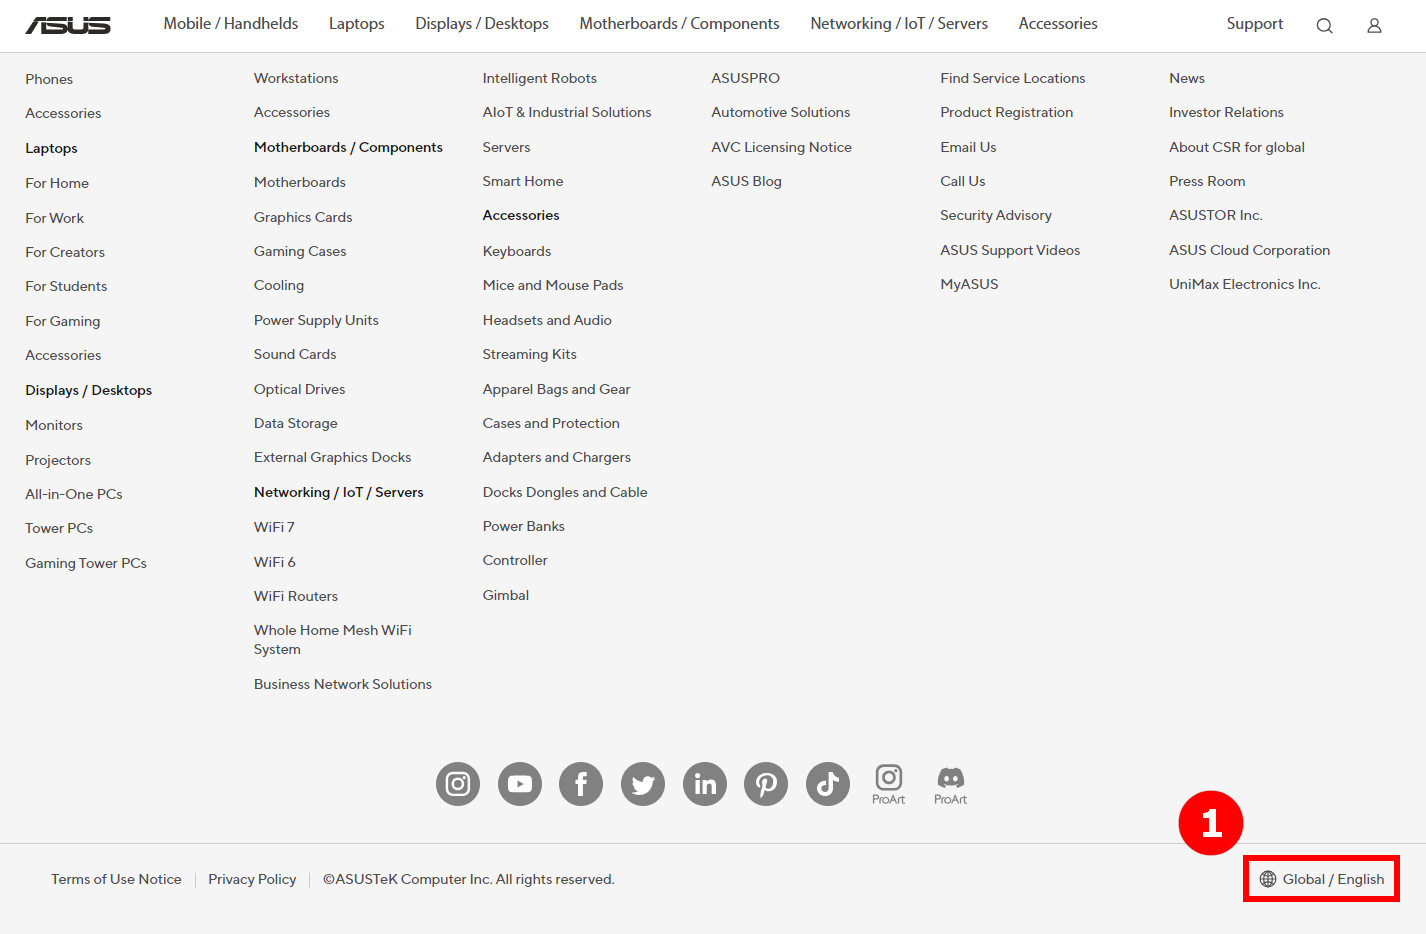The width and height of the screenshot is (1426, 934).
Task: Open Docks Dongles and Cable link
Action: 565,492
